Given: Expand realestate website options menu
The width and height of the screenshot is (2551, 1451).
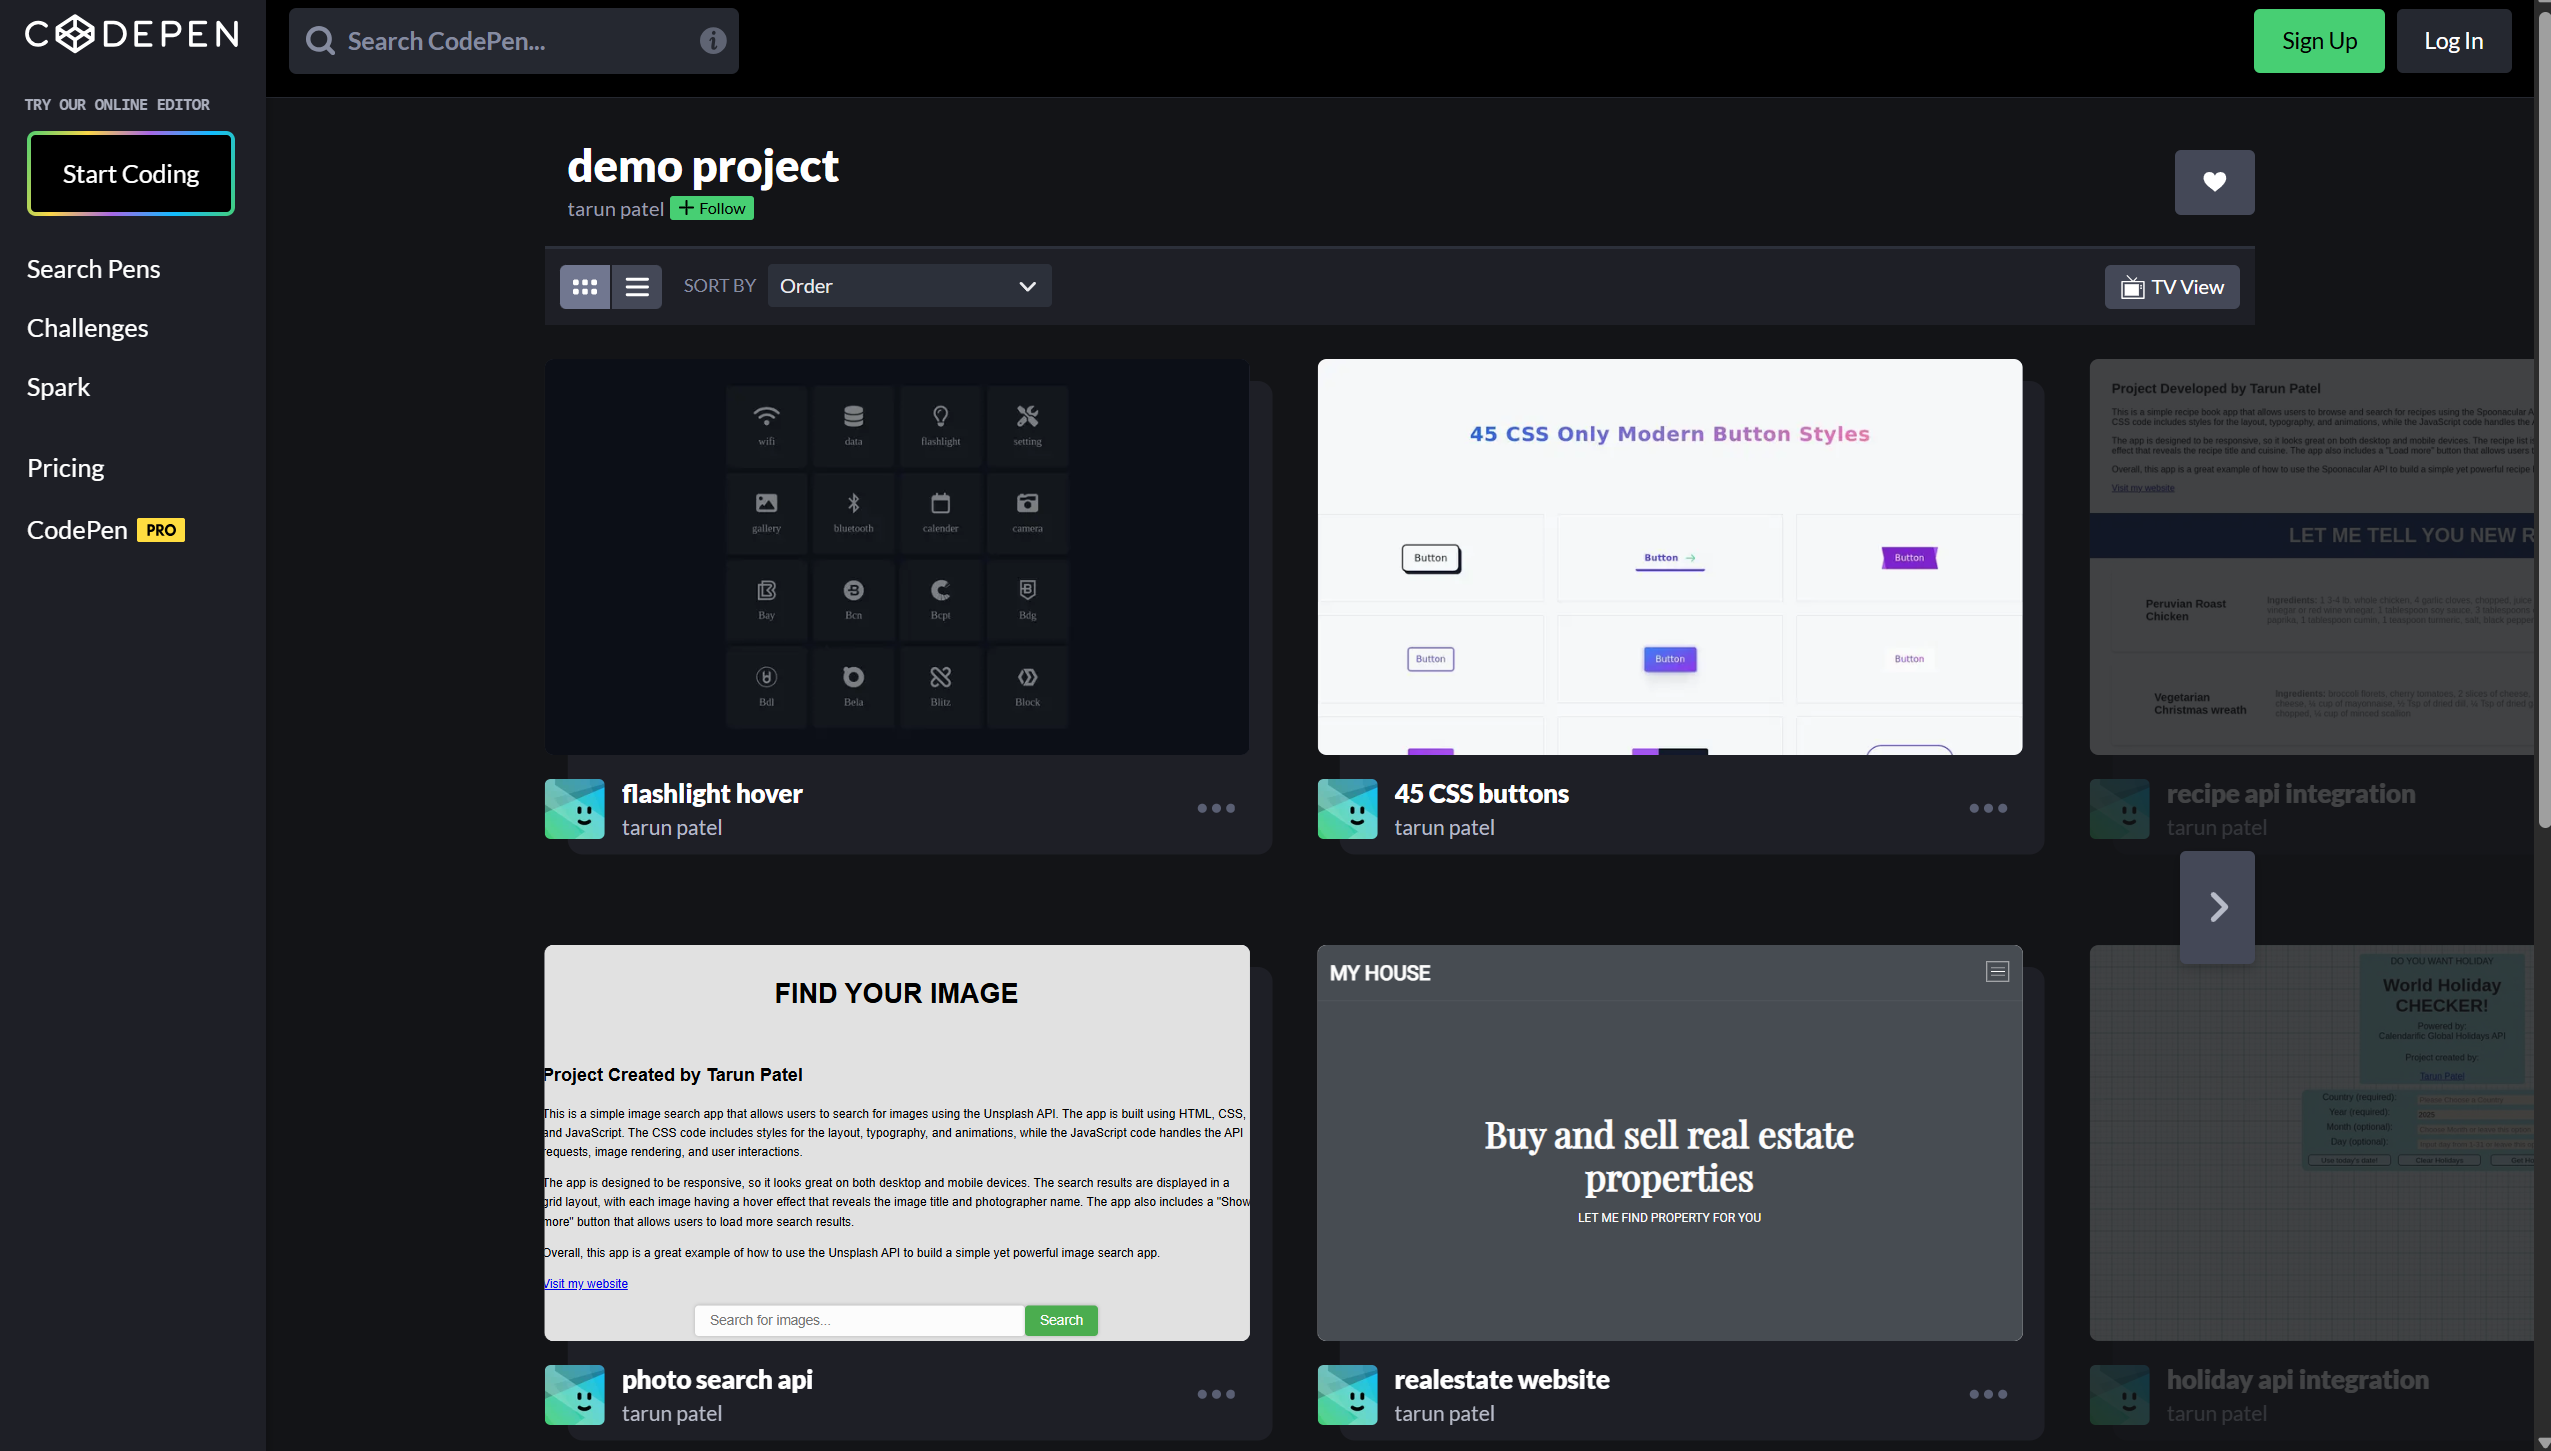Looking at the screenshot, I should 1988,1394.
